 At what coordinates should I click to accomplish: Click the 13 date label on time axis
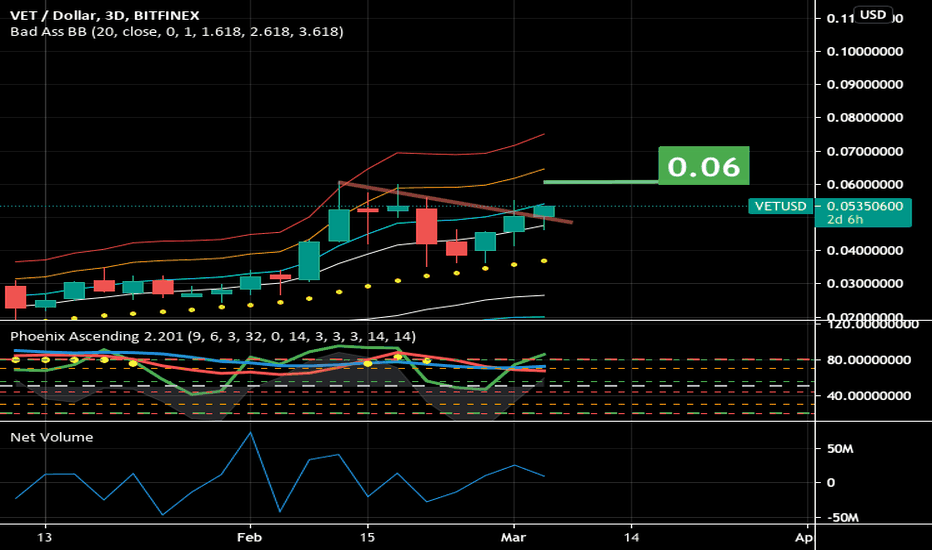click(x=45, y=538)
